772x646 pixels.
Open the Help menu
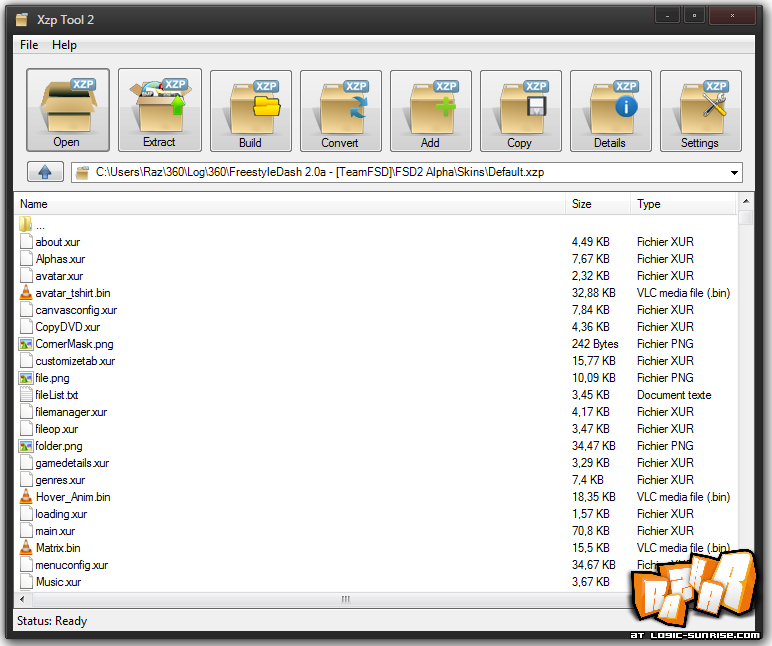tap(64, 45)
